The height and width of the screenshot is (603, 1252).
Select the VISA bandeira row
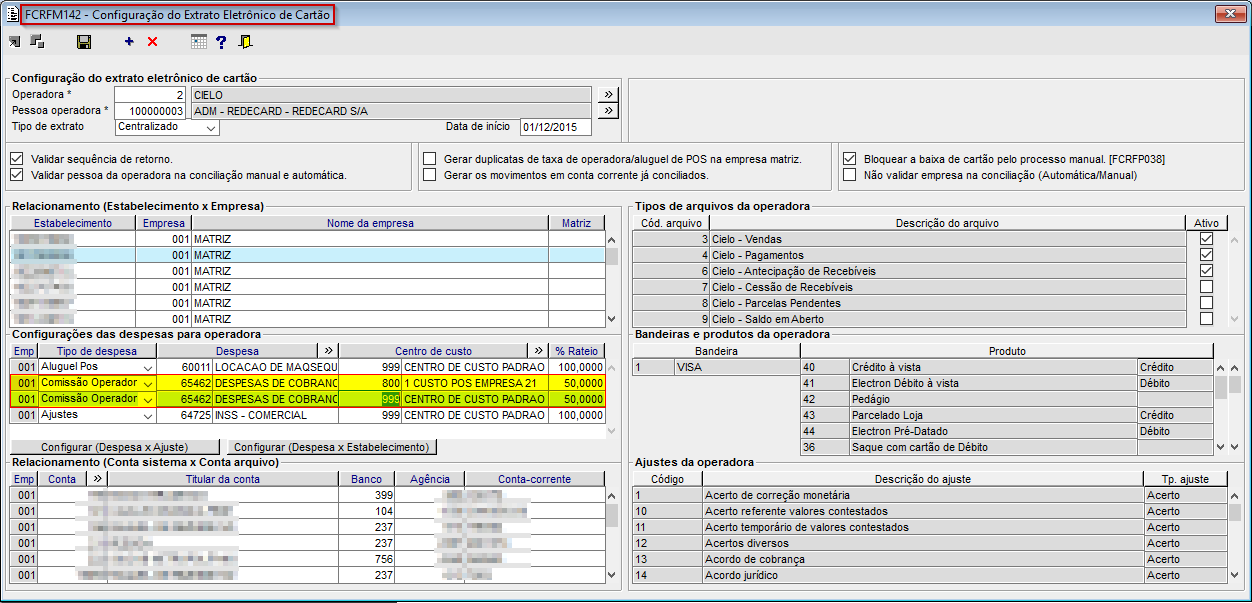coord(716,367)
